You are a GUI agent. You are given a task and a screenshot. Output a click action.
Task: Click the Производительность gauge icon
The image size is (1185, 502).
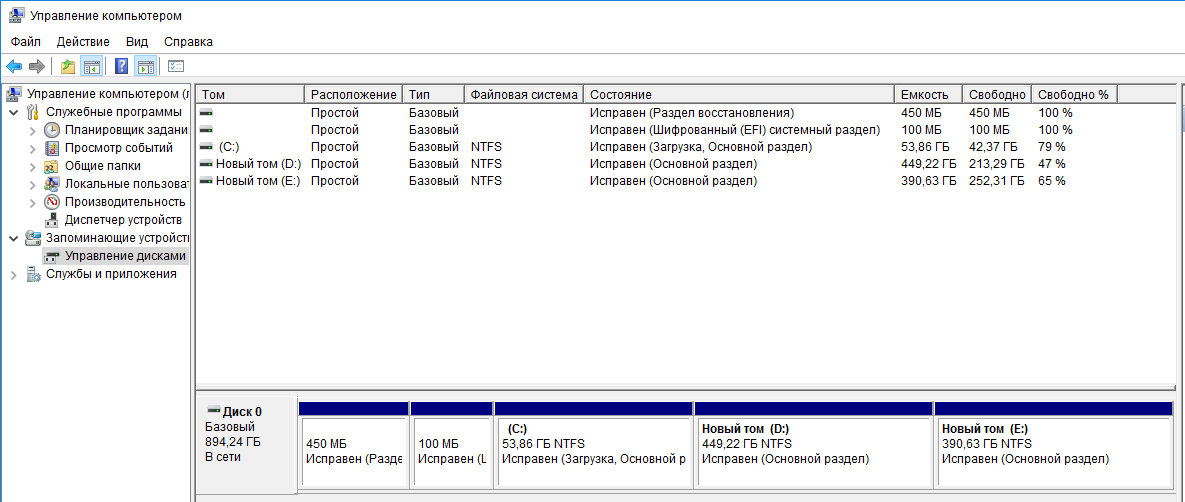(51, 202)
